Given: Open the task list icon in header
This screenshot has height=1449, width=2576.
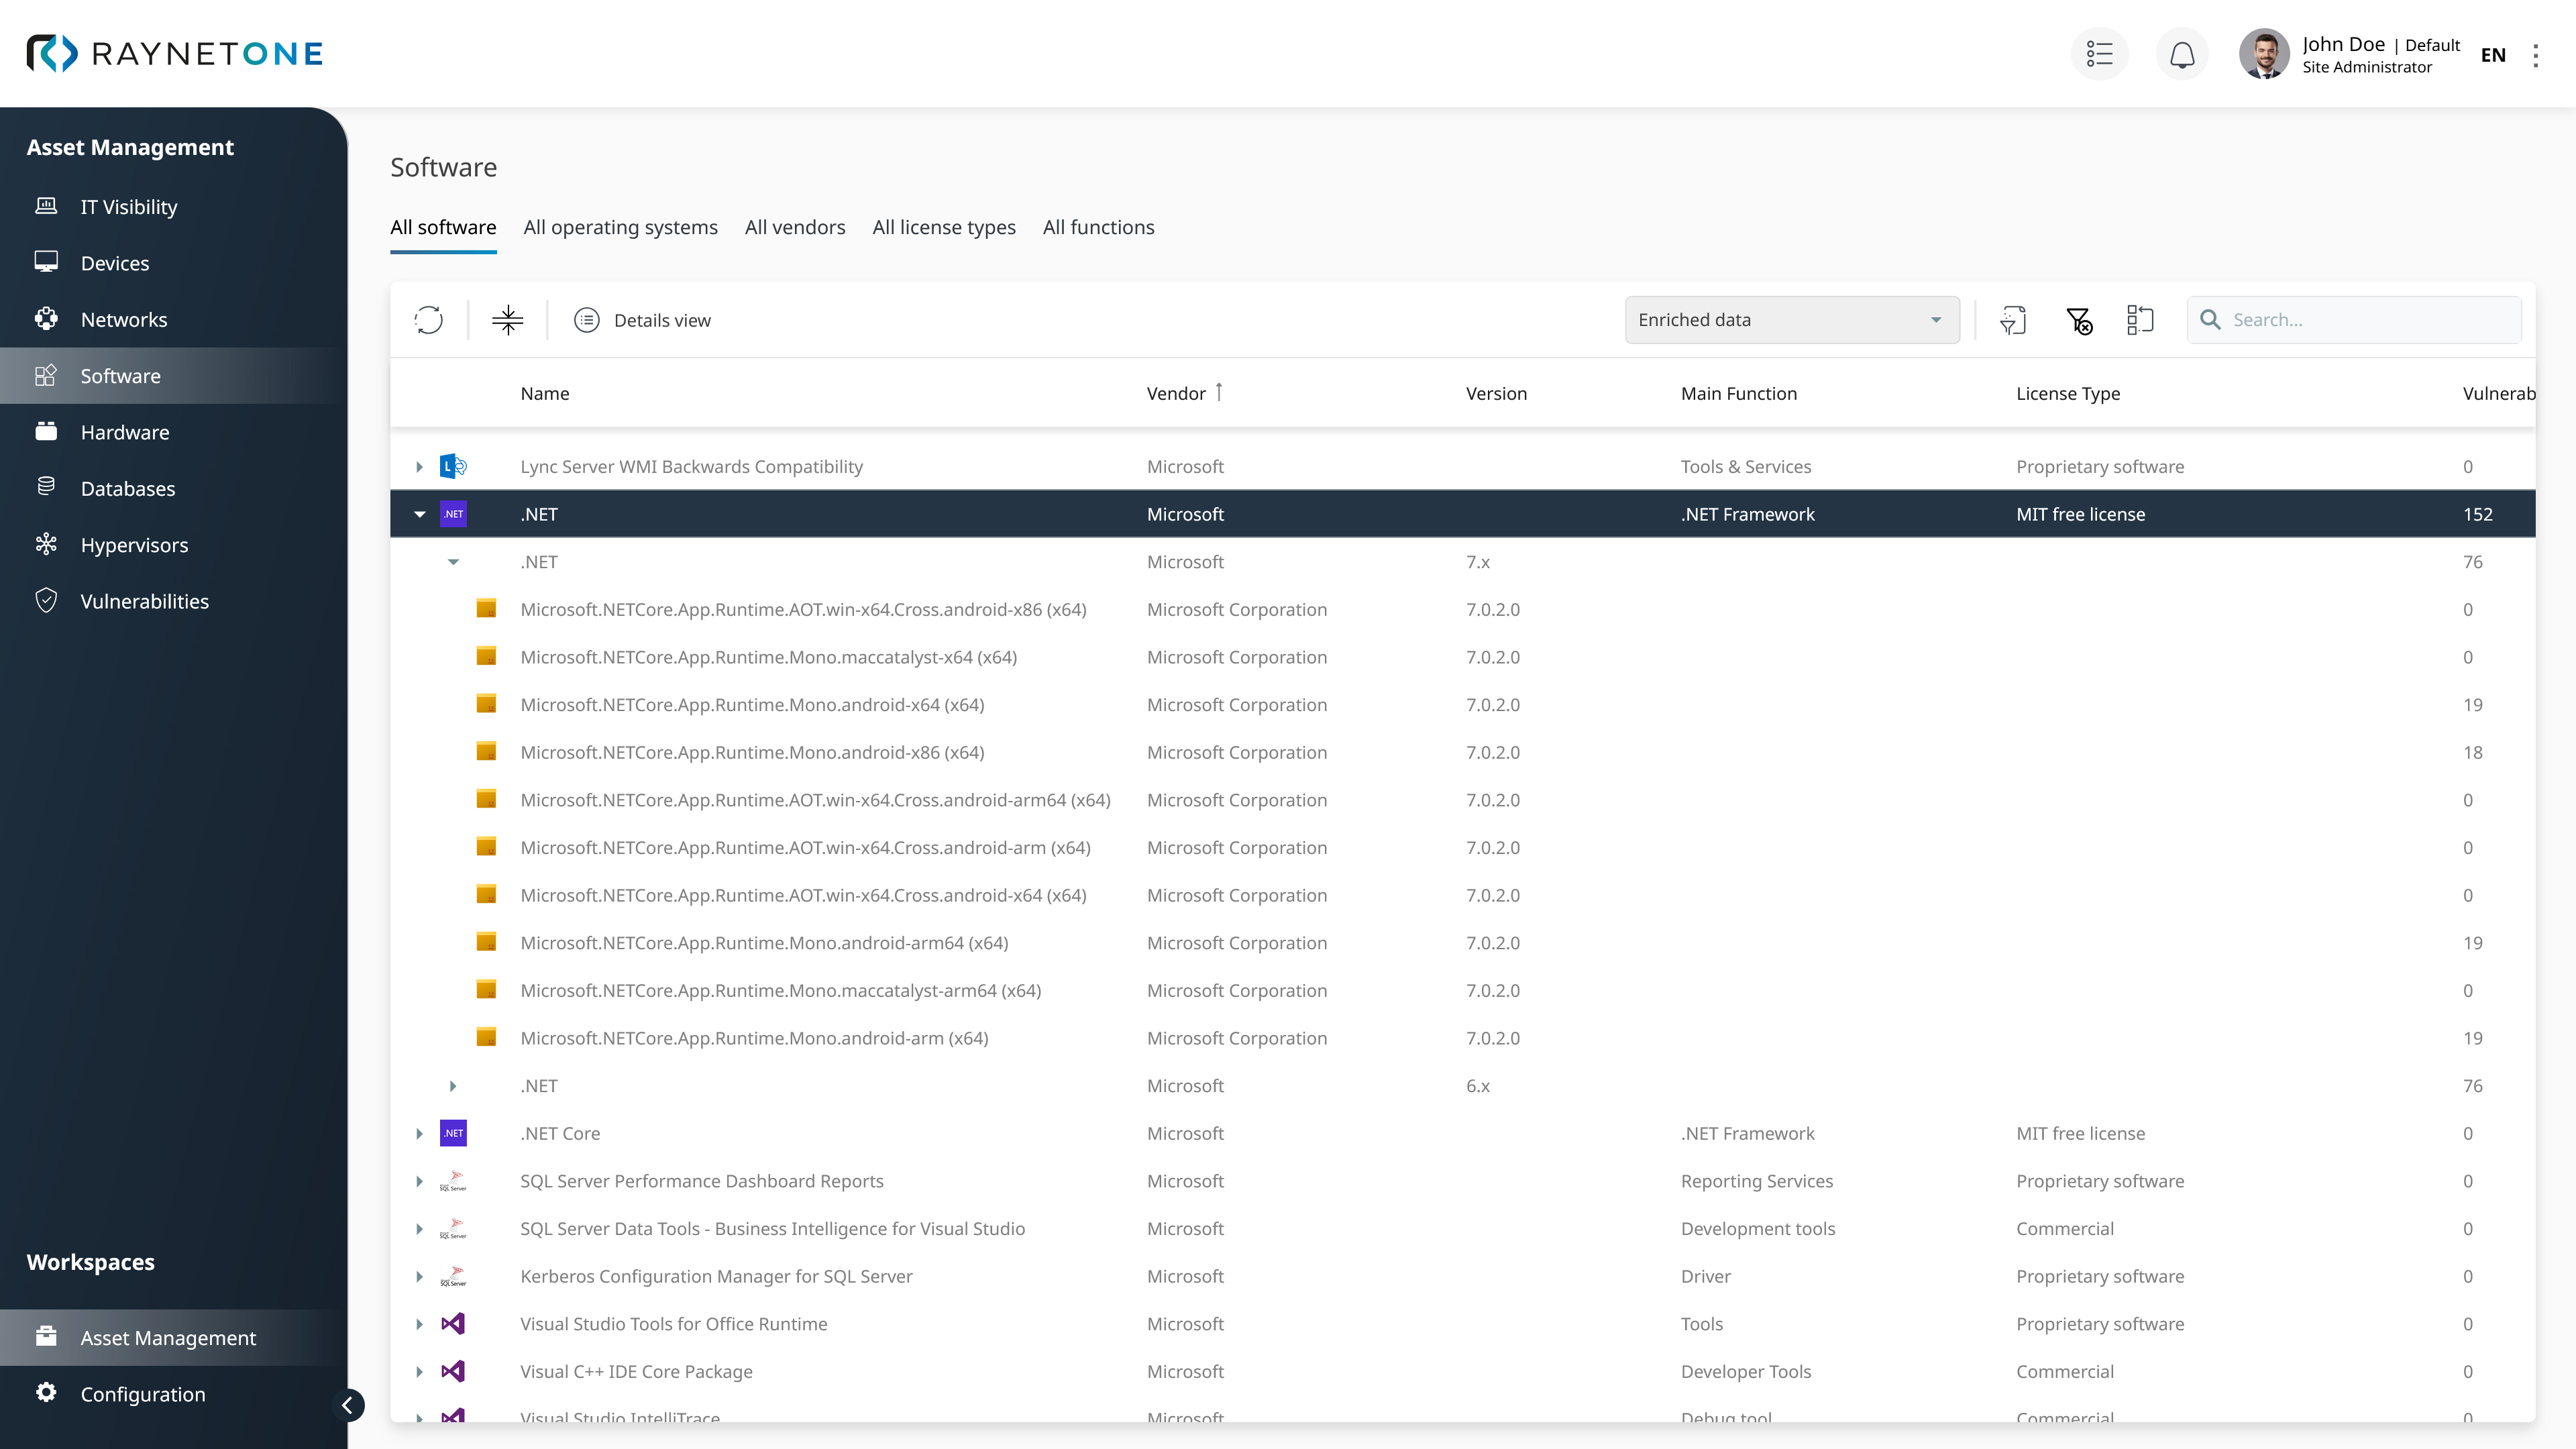Looking at the screenshot, I should pos(2099,54).
